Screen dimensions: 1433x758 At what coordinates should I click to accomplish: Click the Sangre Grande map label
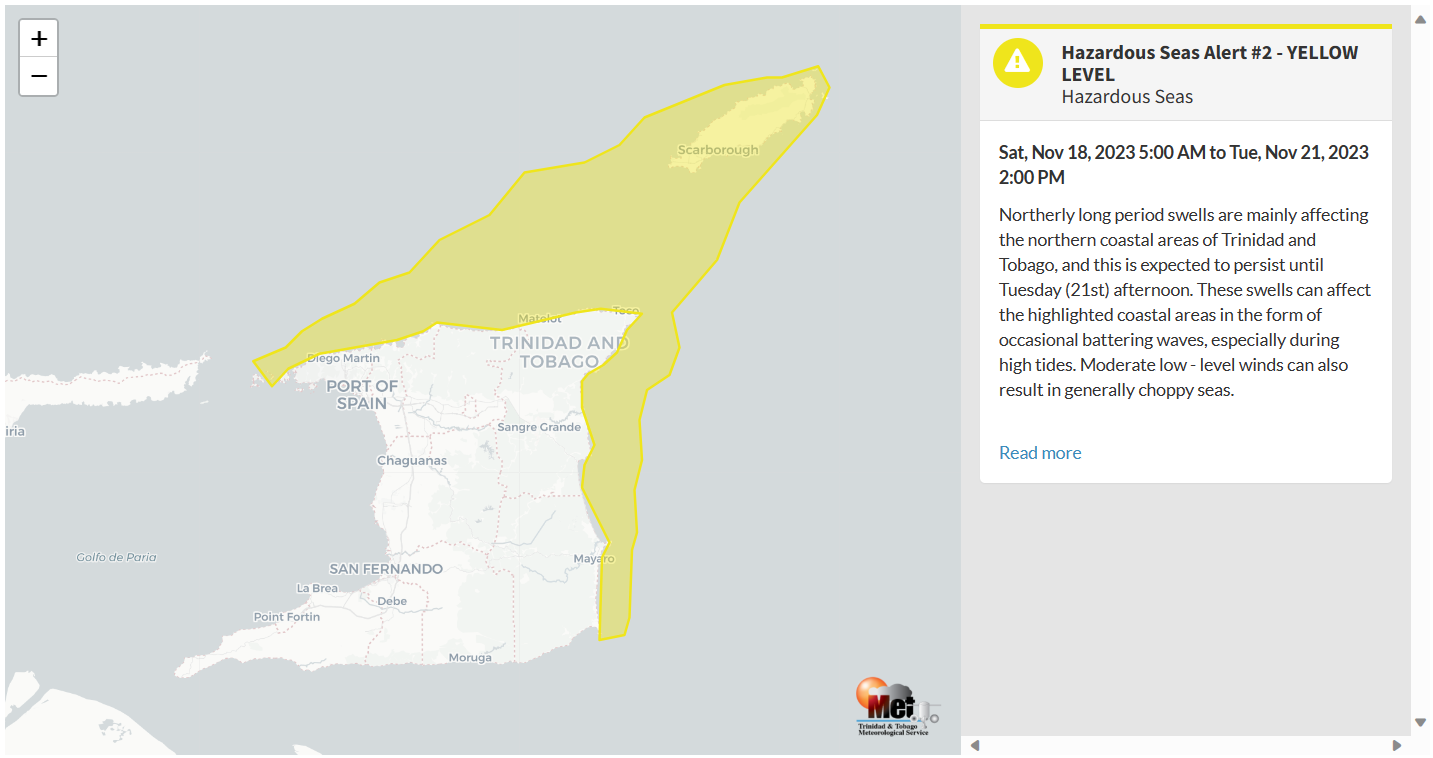pos(539,427)
